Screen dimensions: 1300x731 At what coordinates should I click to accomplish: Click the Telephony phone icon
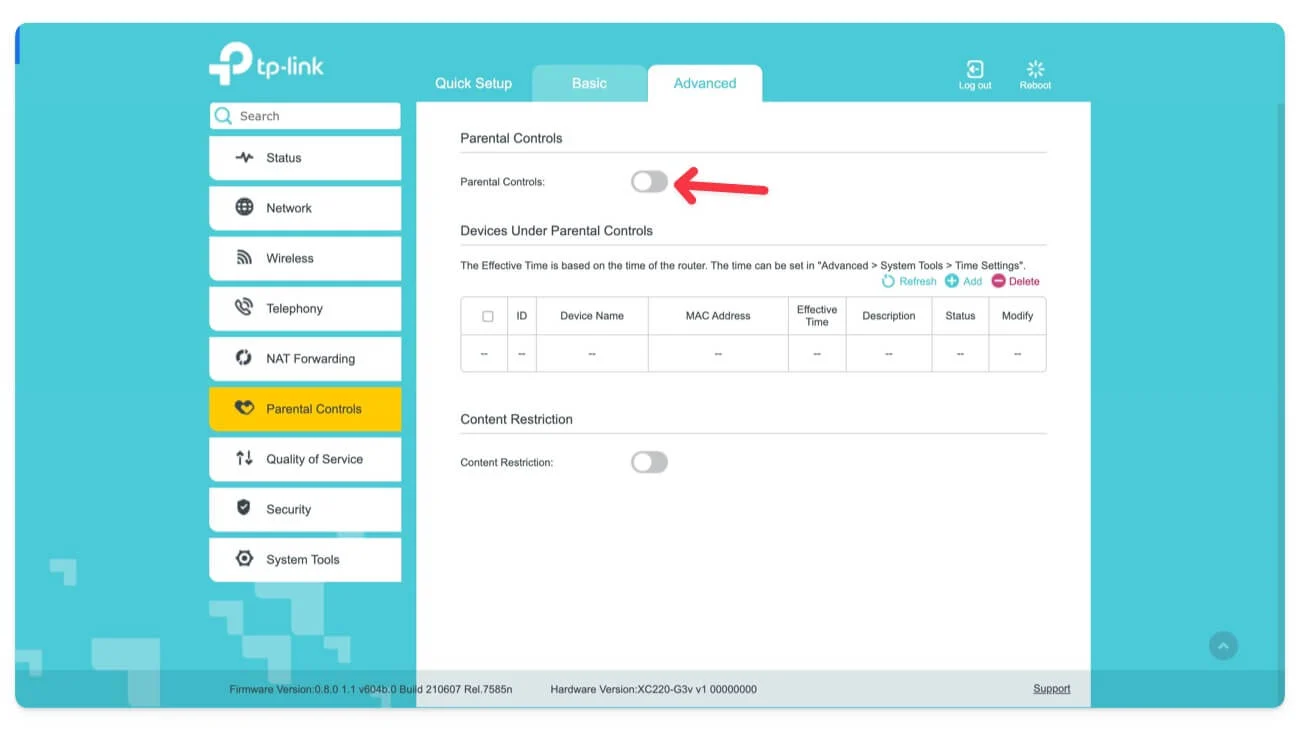244,307
